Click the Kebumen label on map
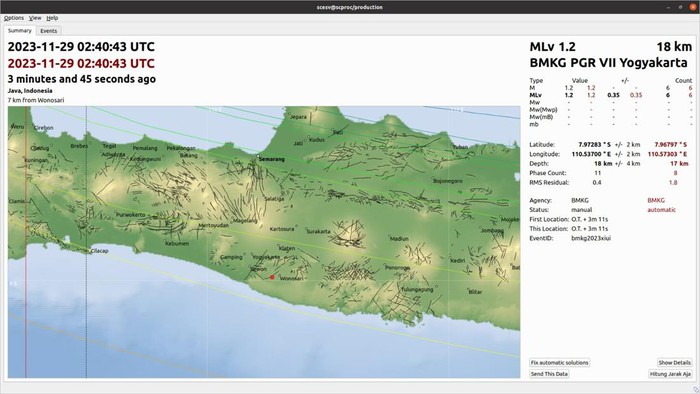This screenshot has width=700, height=394. [177, 244]
